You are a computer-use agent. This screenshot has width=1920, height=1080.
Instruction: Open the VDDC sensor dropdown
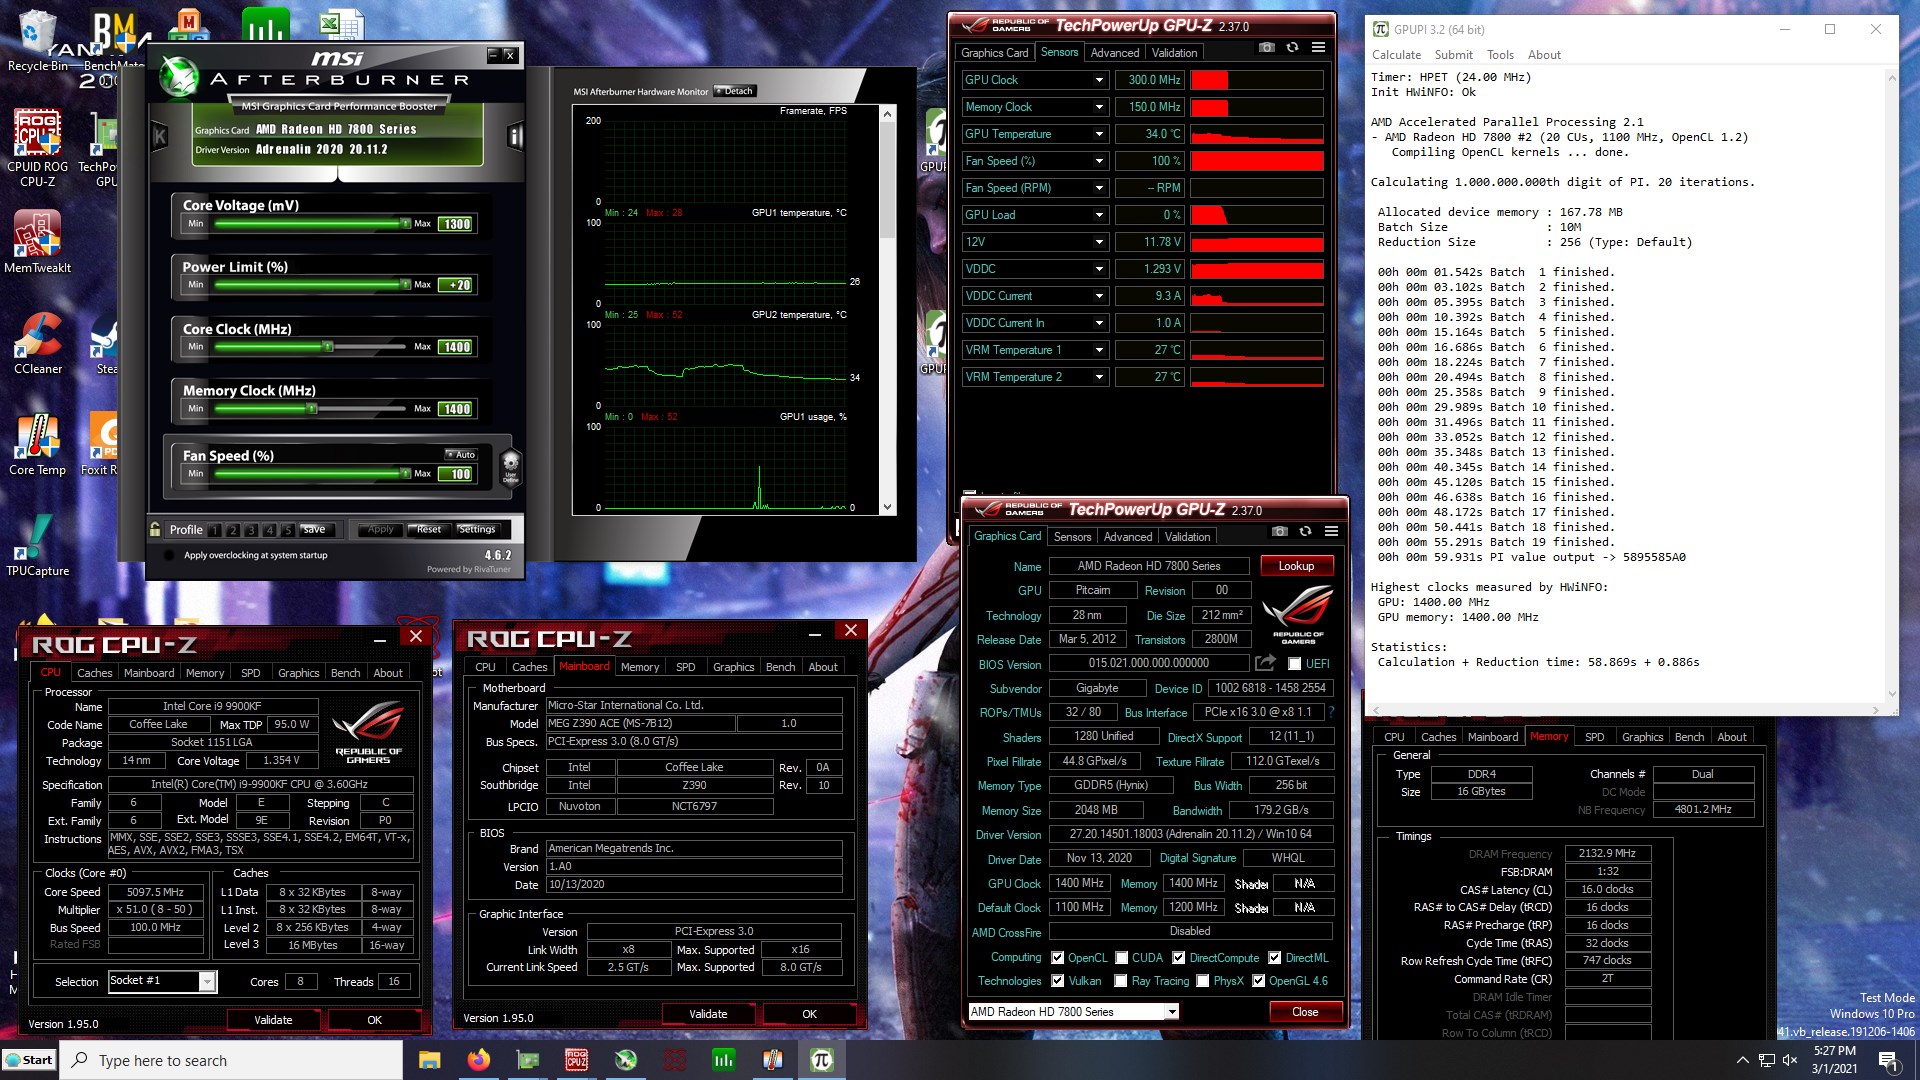coord(1099,269)
